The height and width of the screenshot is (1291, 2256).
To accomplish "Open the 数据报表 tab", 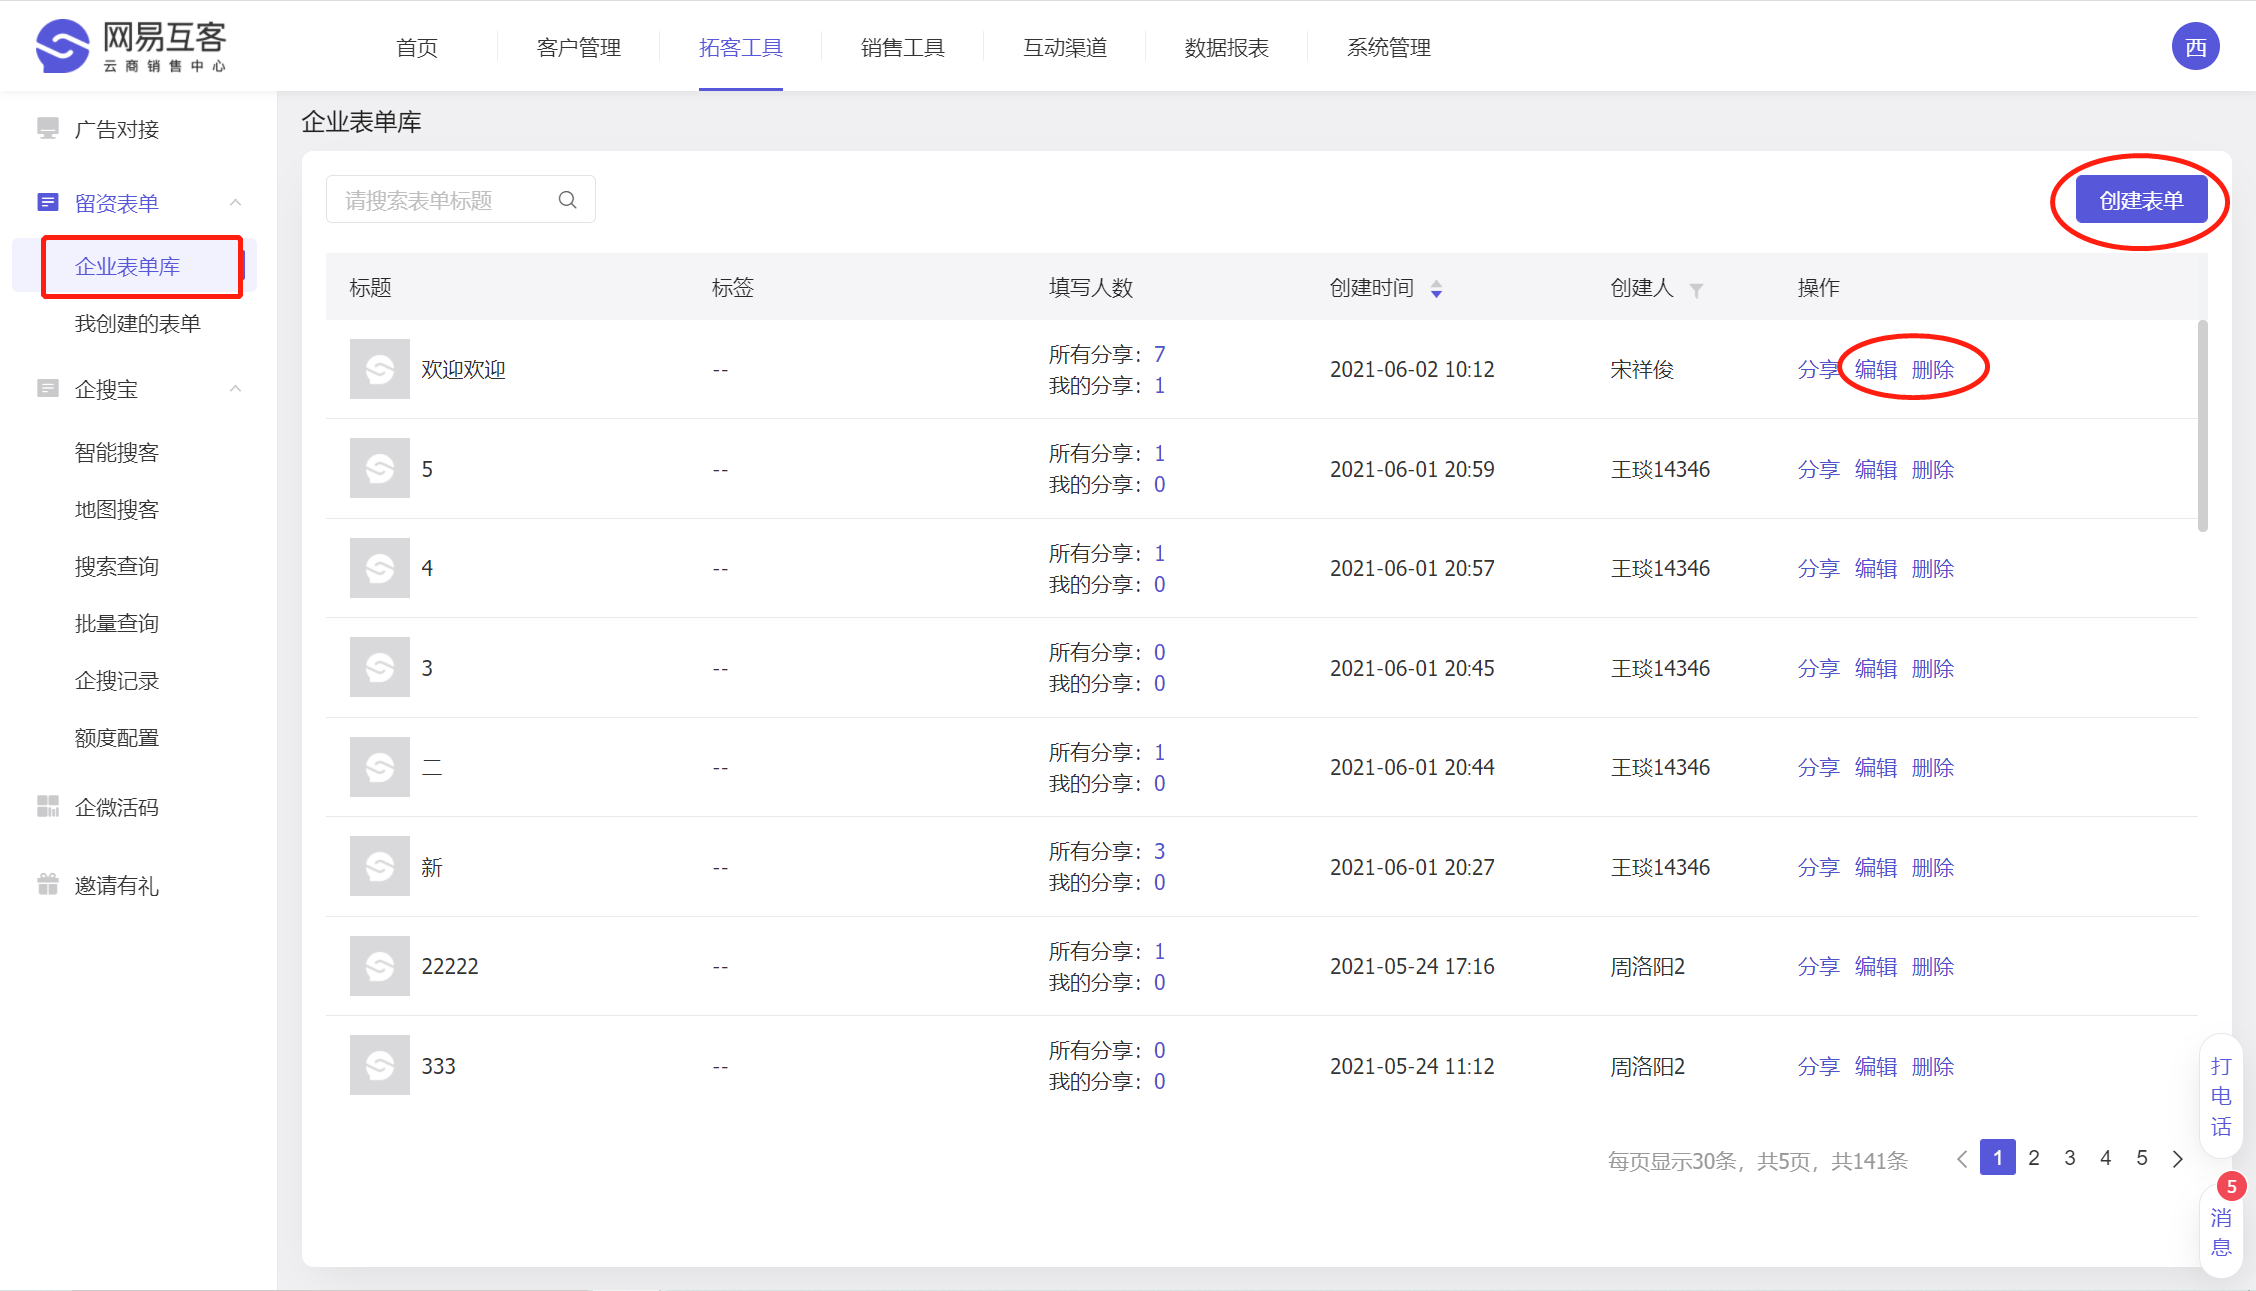I will pyautogui.click(x=1227, y=47).
